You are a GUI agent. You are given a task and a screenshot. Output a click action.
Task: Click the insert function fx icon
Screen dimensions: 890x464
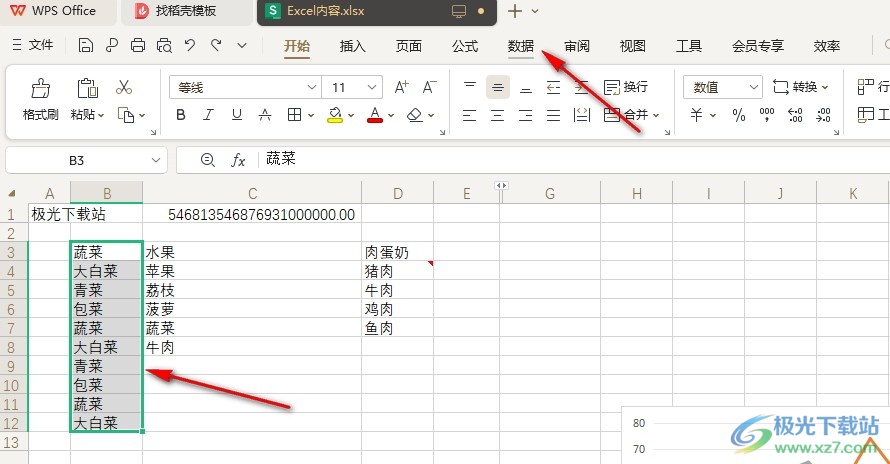[x=238, y=160]
